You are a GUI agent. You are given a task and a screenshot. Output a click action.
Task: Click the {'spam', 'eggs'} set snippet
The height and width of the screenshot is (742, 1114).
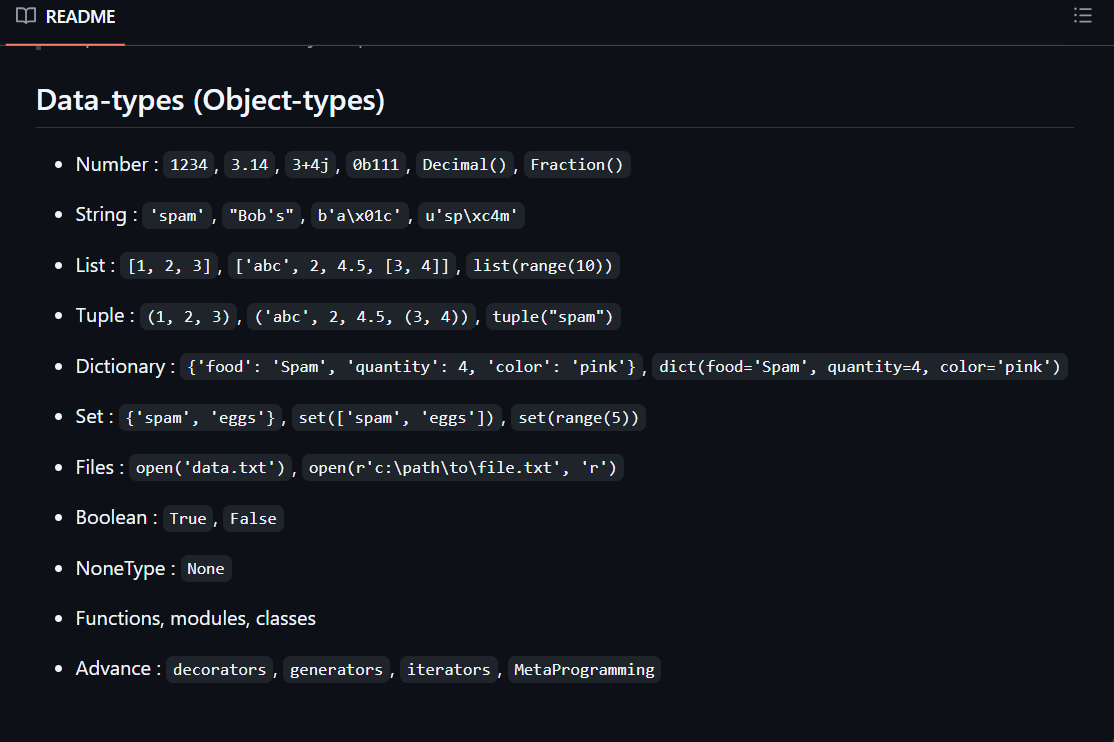(x=200, y=418)
